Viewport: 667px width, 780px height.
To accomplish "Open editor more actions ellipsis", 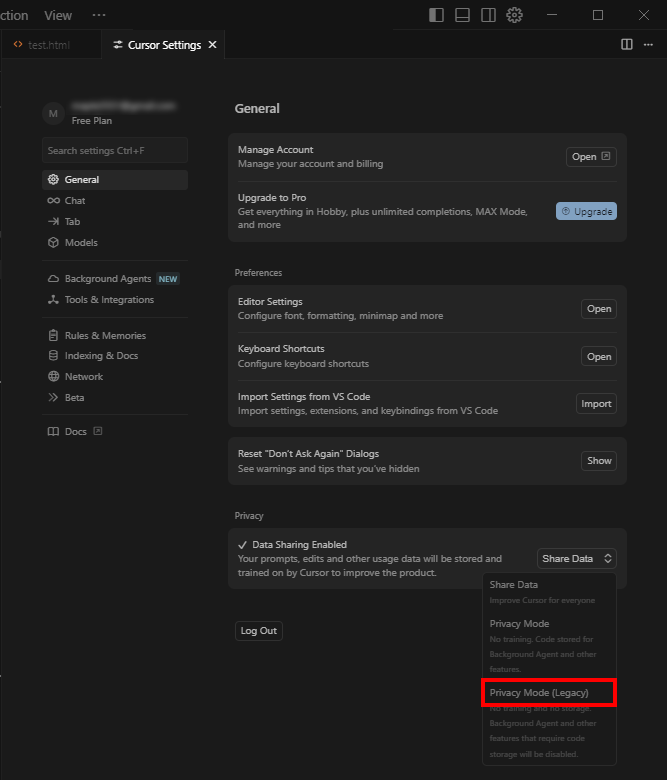I will point(648,45).
